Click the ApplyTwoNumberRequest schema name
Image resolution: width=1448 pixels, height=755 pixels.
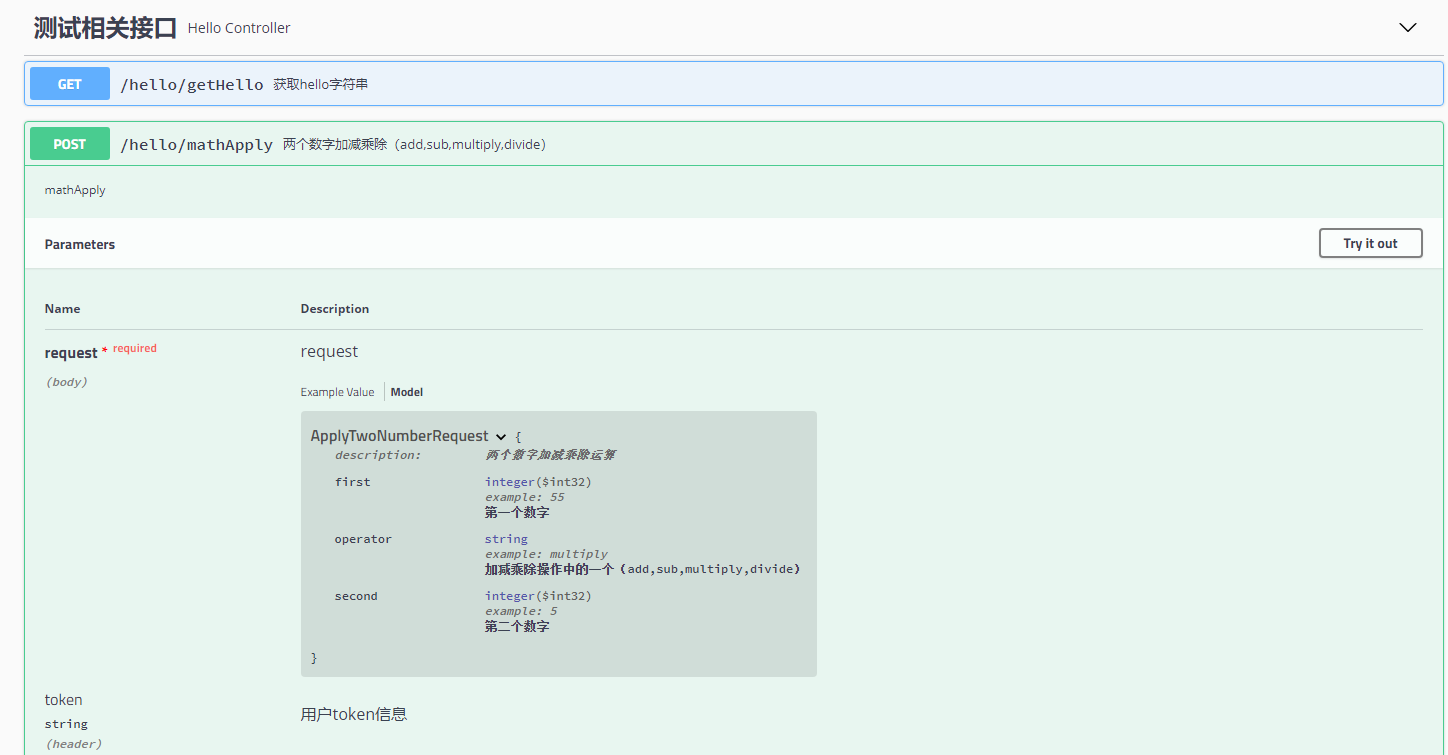[400, 436]
